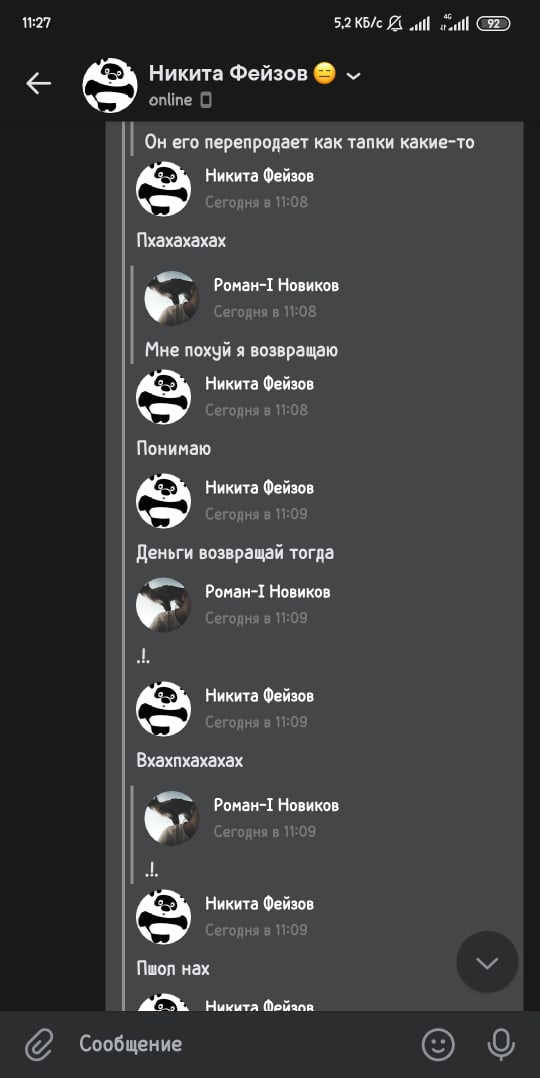Tap the back arrow in header
This screenshot has height=1078, width=540.
coord(39,84)
